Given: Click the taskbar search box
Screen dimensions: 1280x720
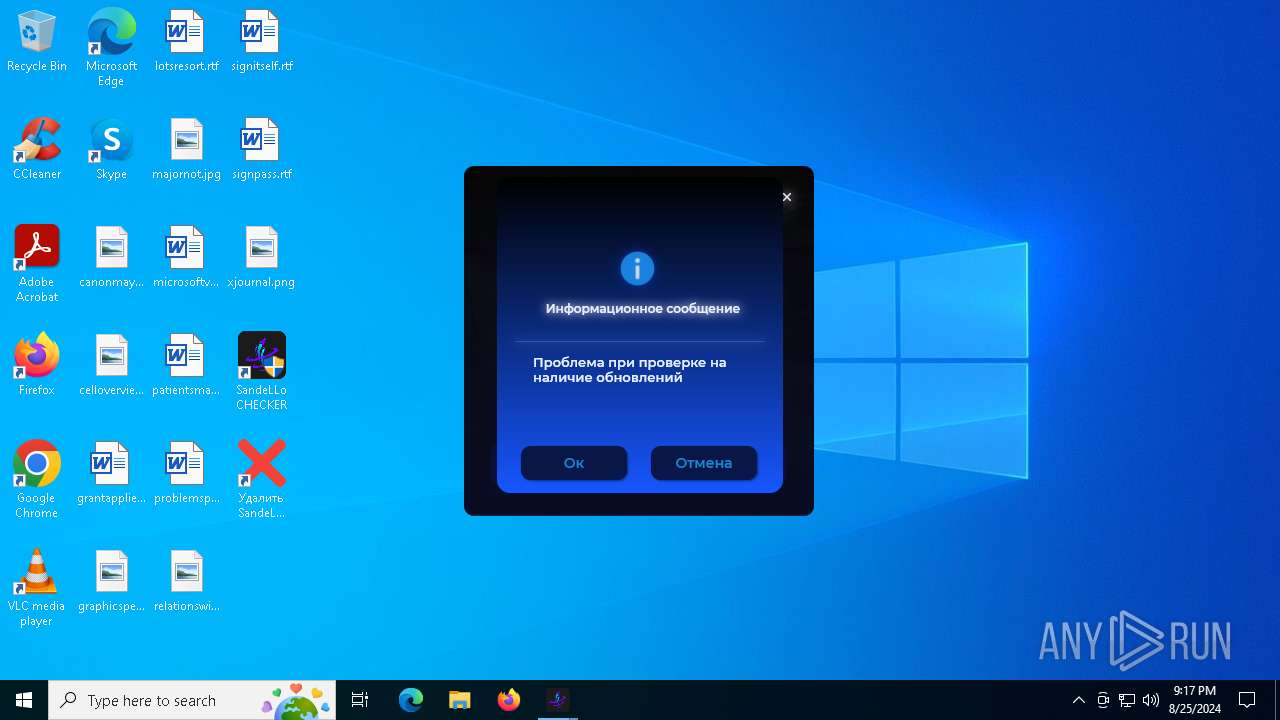Looking at the screenshot, I should point(192,700).
